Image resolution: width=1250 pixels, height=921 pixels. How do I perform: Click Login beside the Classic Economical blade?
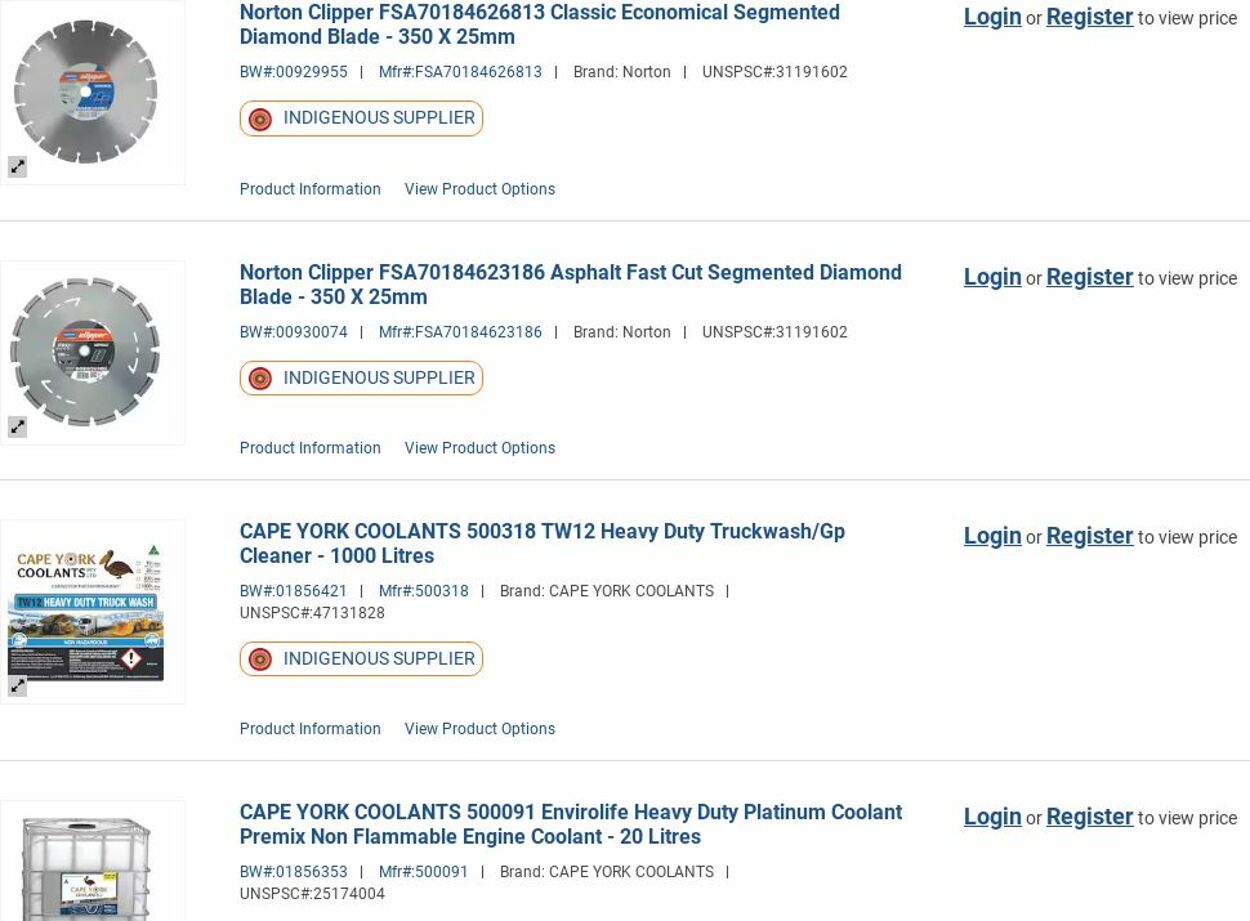click(992, 17)
